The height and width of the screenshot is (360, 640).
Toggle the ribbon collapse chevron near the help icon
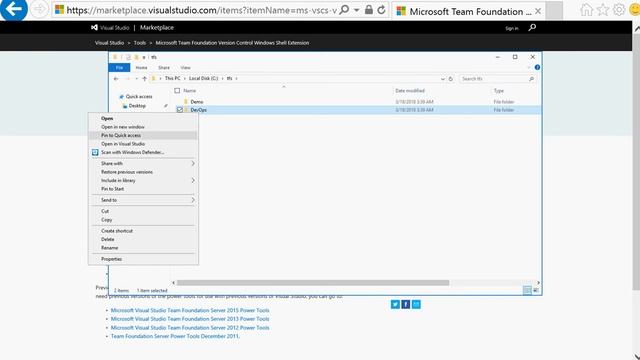529,67
